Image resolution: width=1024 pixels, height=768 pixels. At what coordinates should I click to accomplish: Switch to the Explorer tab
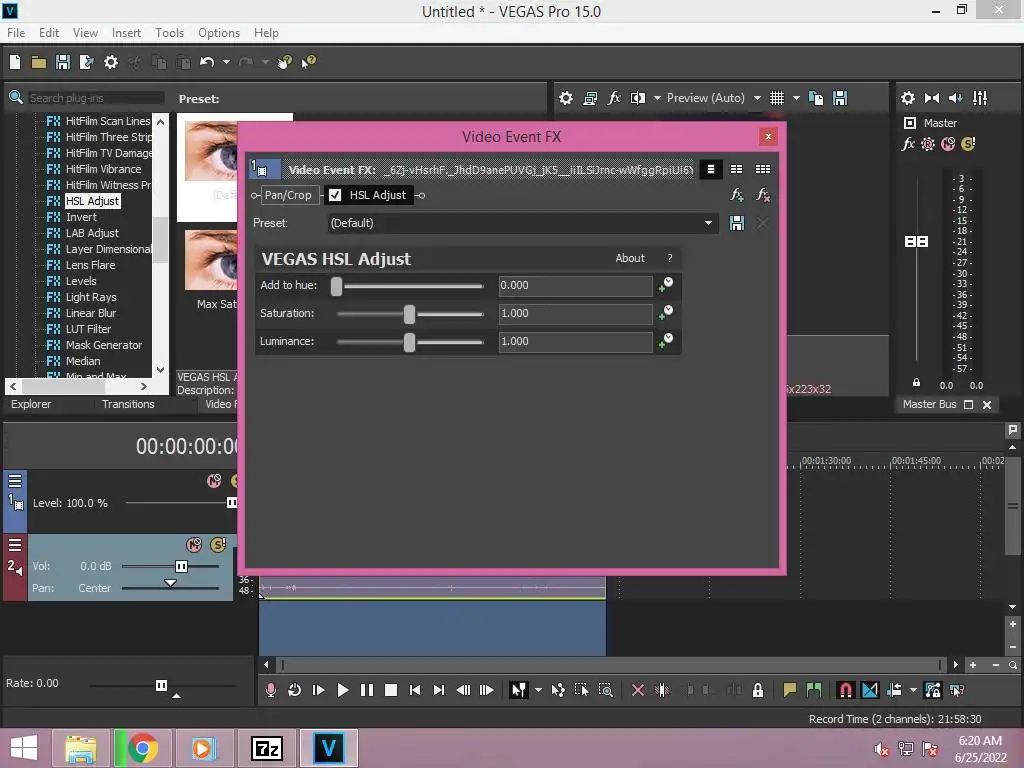click(x=31, y=404)
